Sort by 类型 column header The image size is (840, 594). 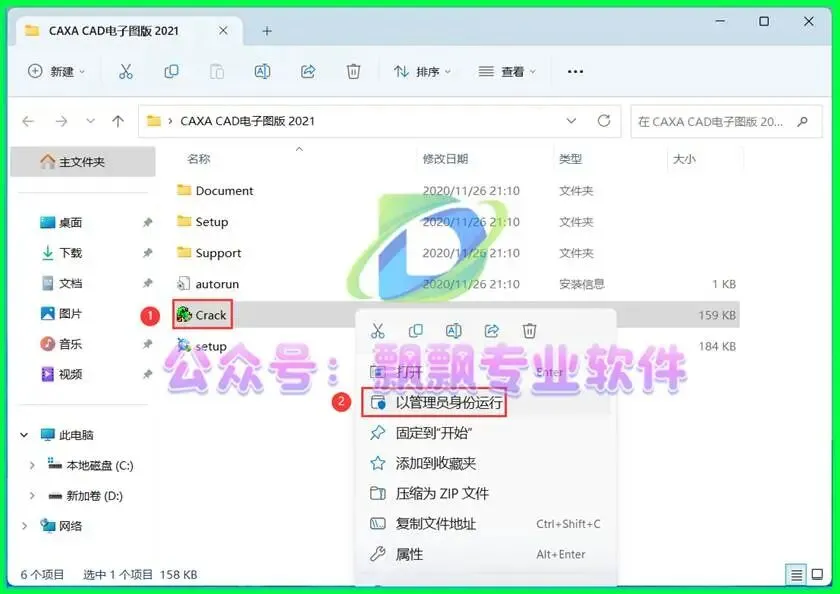point(571,159)
